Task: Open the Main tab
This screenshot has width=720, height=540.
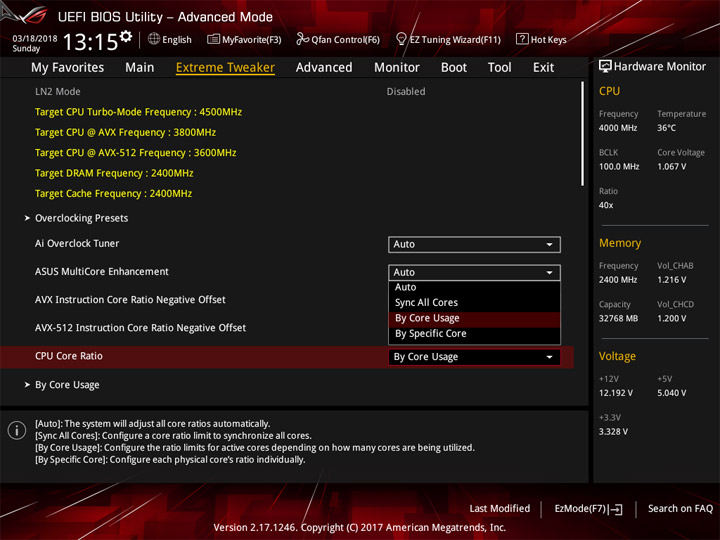Action: click(140, 68)
